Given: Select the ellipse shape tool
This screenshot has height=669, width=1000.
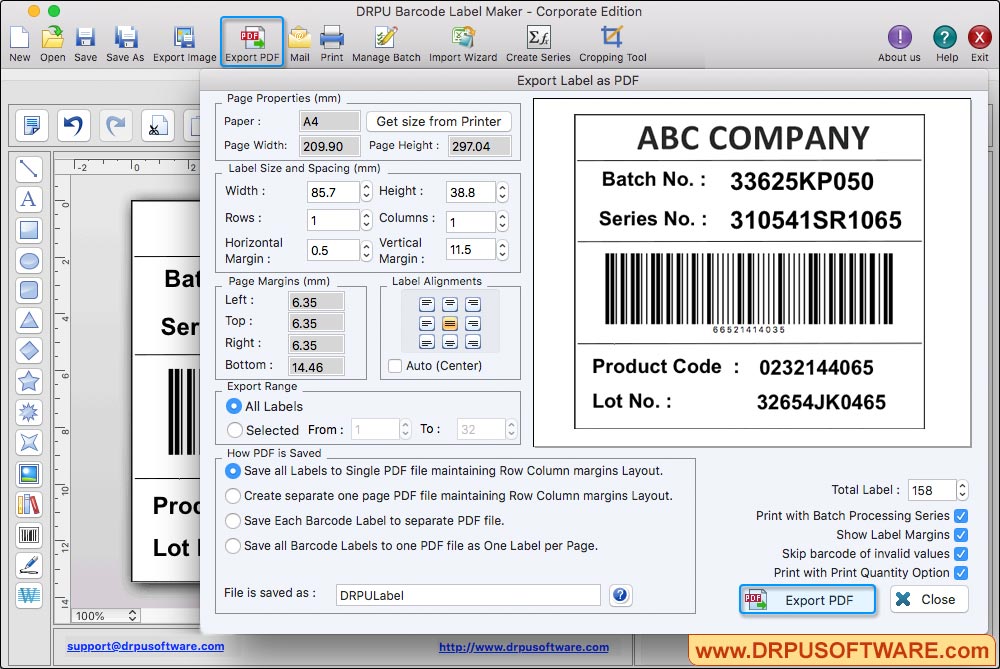Looking at the screenshot, I should pos(29,260).
